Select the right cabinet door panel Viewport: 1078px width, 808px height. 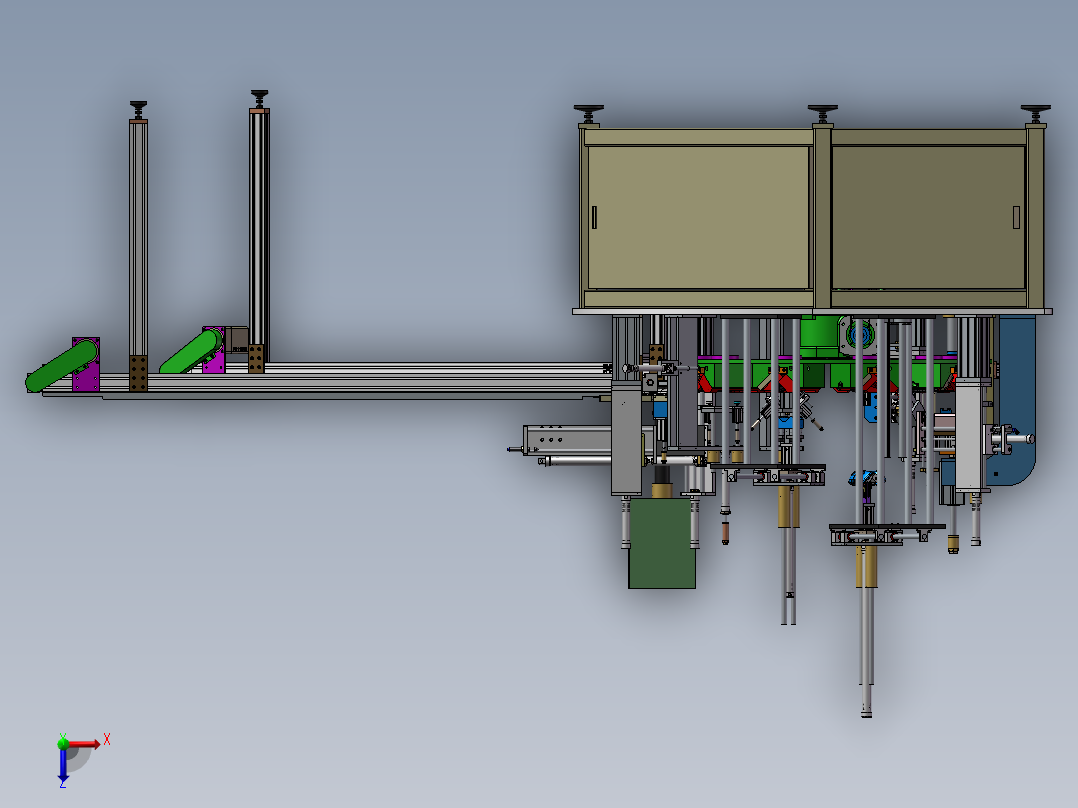[928, 217]
